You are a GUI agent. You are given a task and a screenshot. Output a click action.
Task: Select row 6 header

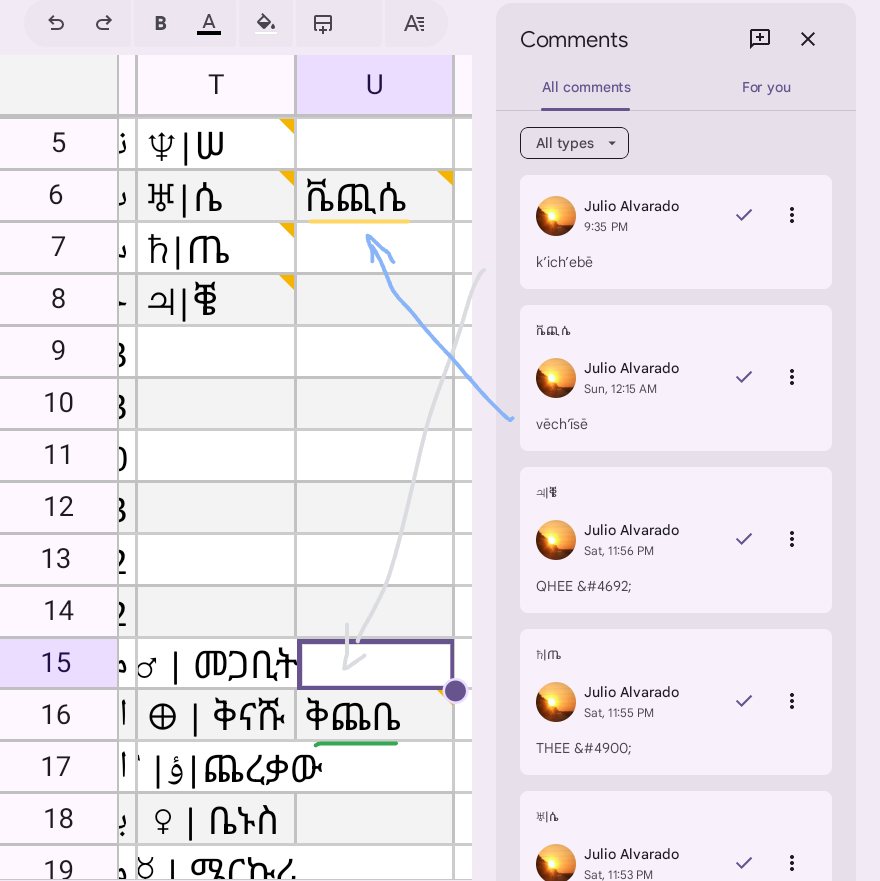(x=58, y=195)
